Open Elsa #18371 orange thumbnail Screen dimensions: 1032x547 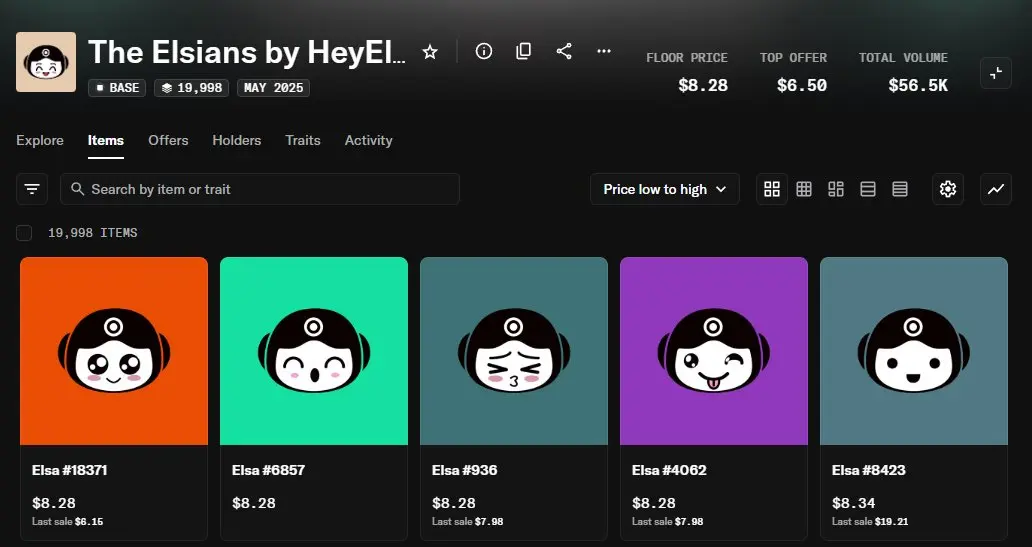pyautogui.click(x=114, y=351)
